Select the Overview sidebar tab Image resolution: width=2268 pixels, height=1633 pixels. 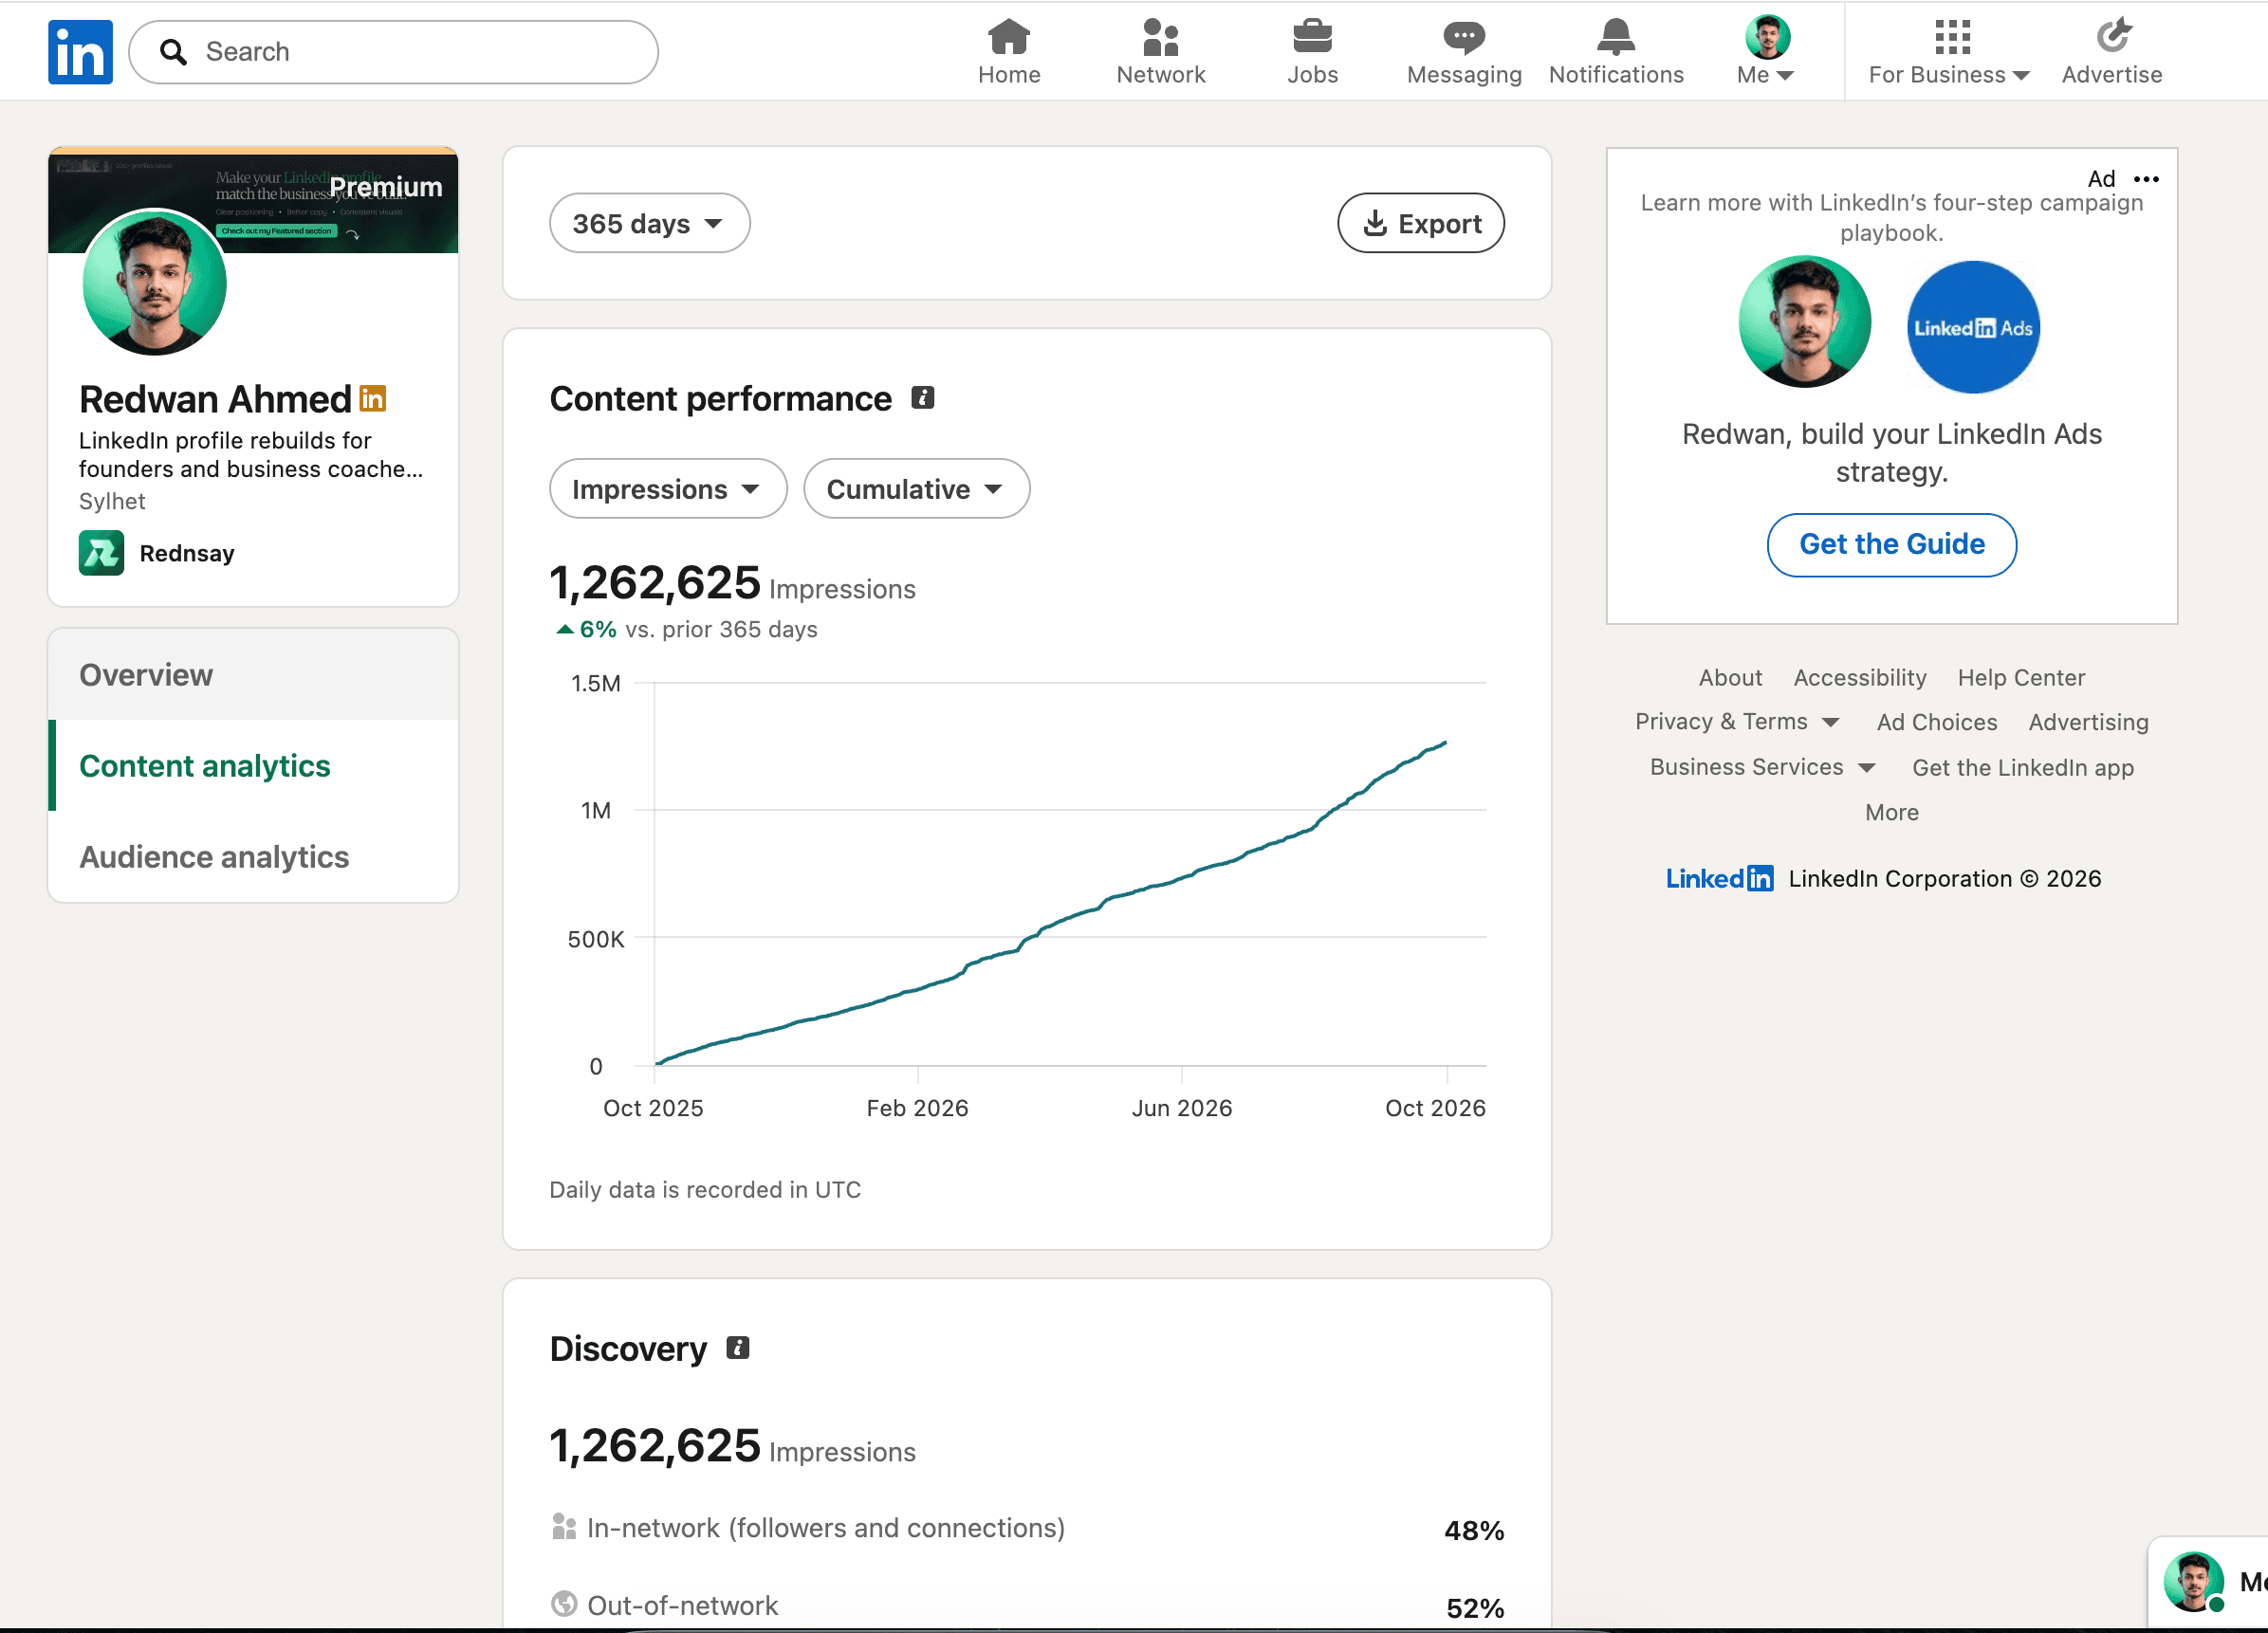point(254,675)
